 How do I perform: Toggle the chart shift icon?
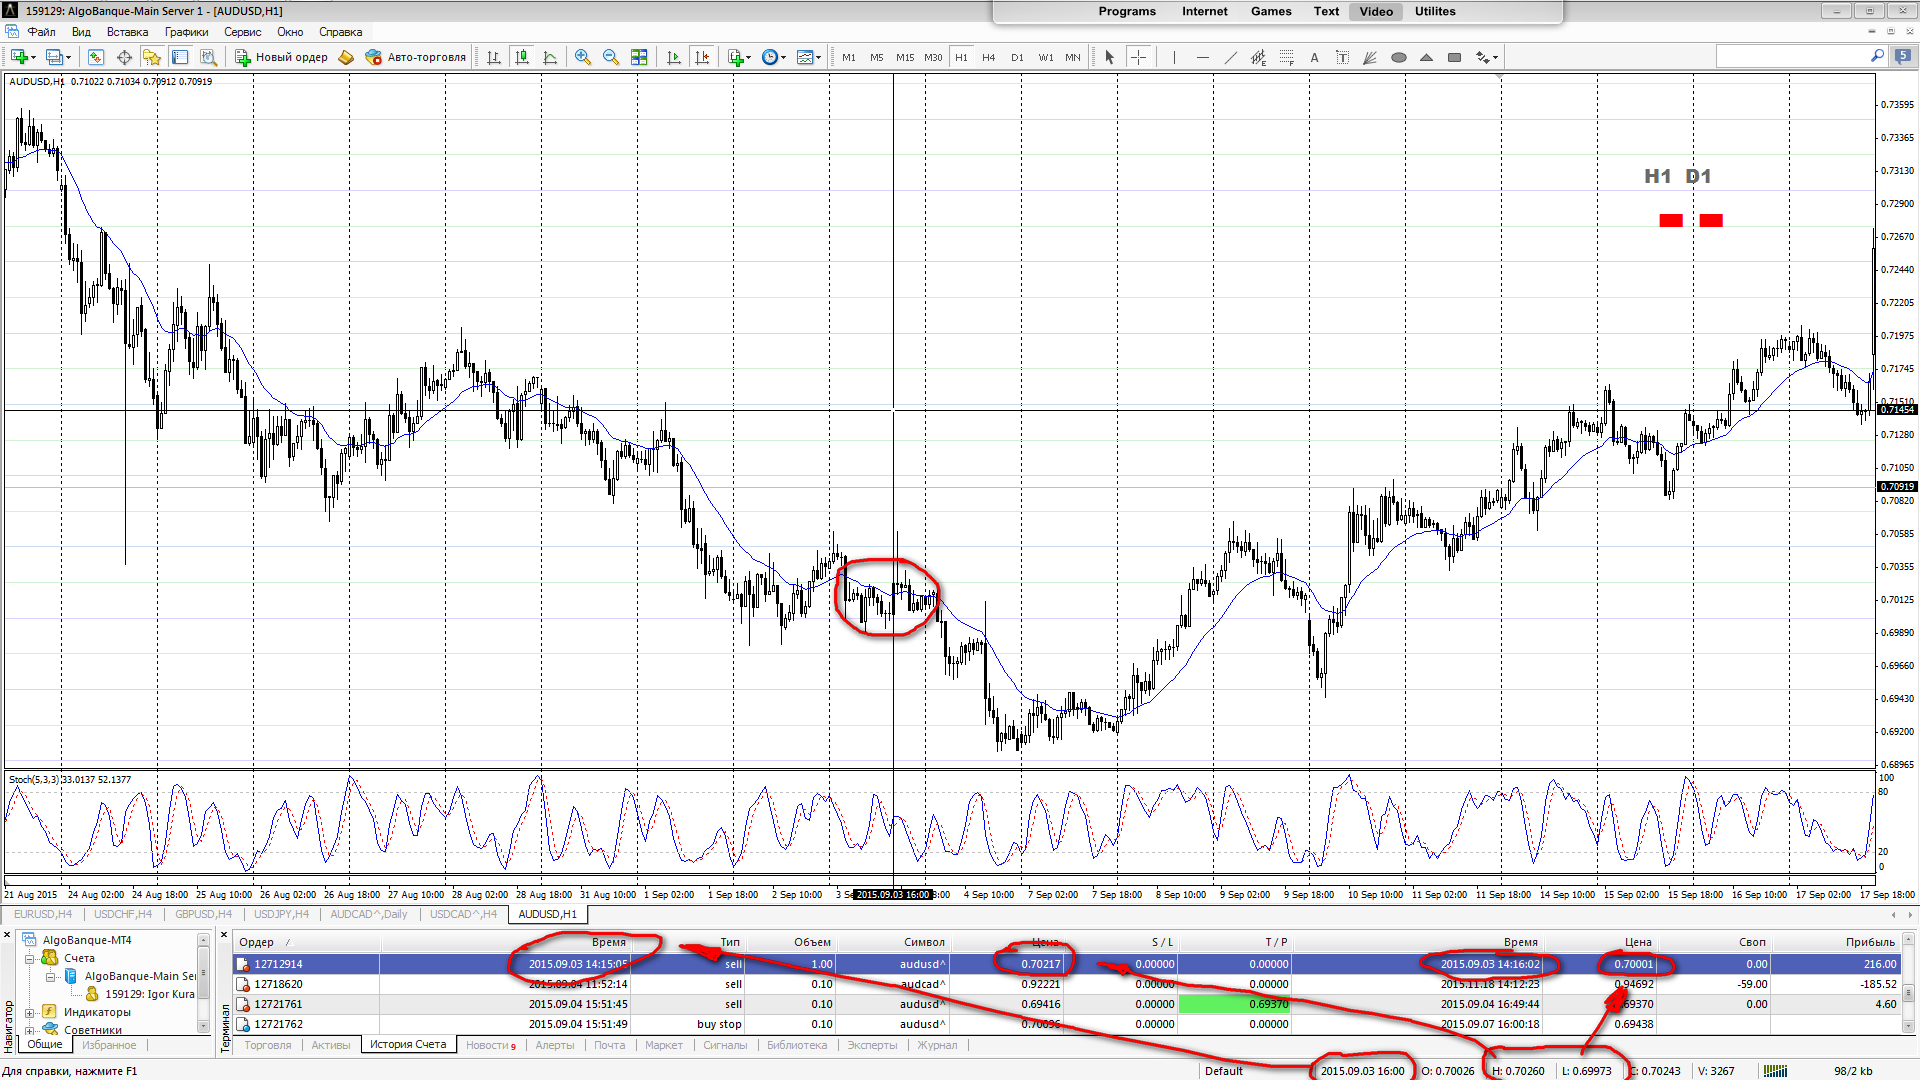pyautogui.click(x=702, y=57)
